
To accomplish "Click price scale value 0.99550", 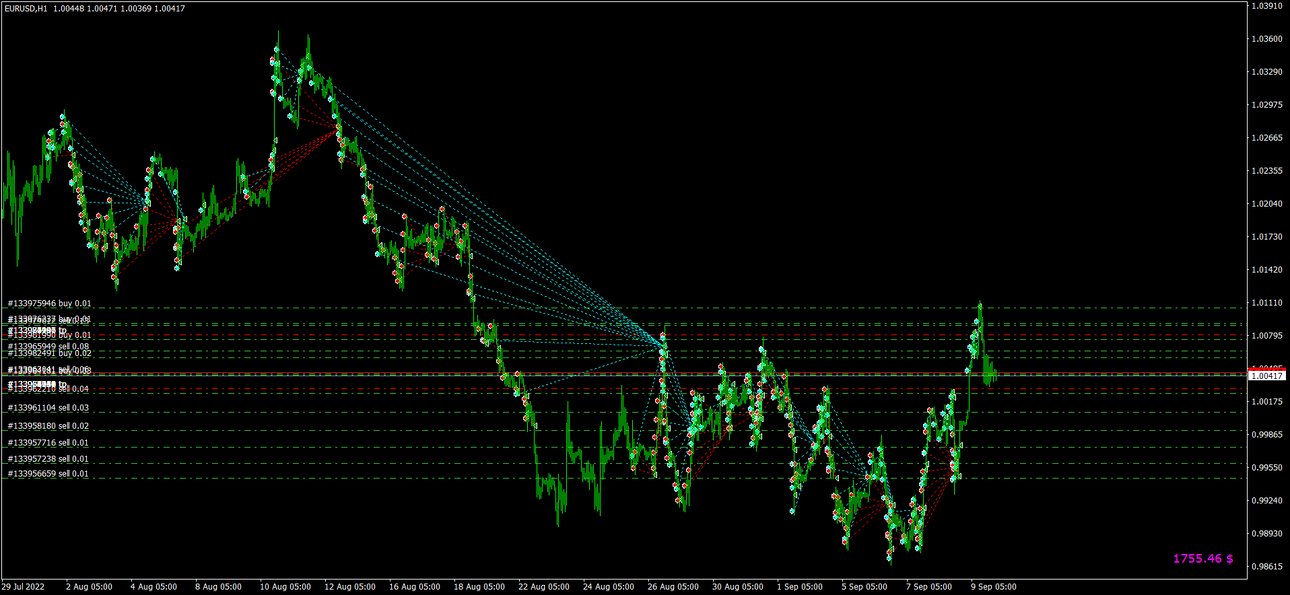I will [x=1268, y=468].
